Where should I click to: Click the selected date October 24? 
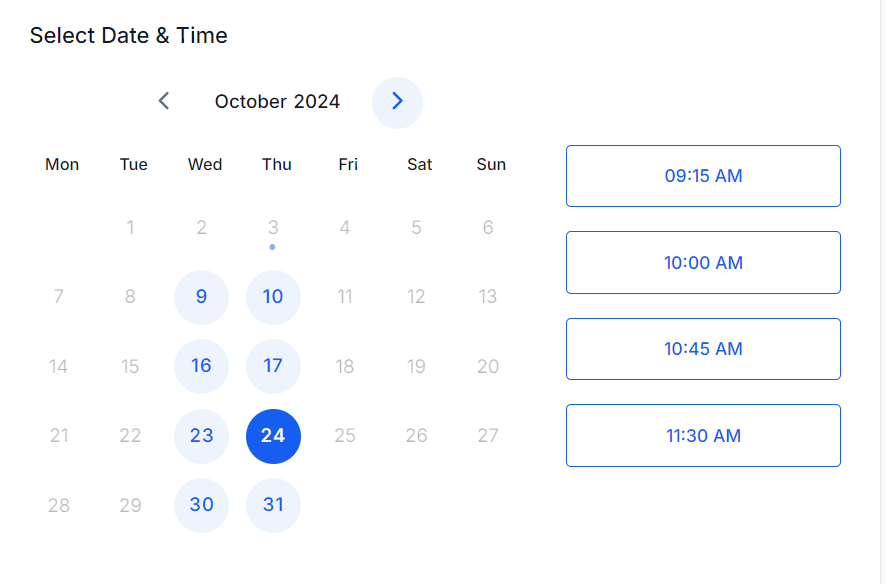click(273, 436)
